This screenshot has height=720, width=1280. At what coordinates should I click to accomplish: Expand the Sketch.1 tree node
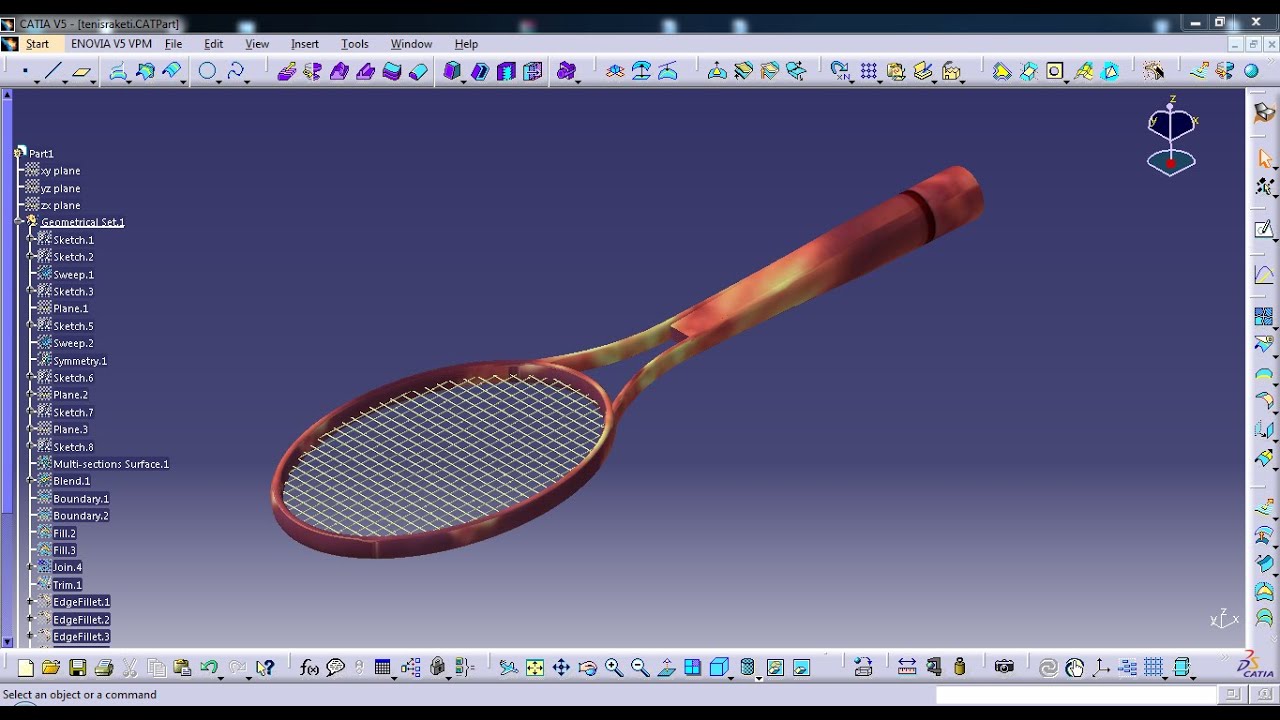[x=31, y=240]
